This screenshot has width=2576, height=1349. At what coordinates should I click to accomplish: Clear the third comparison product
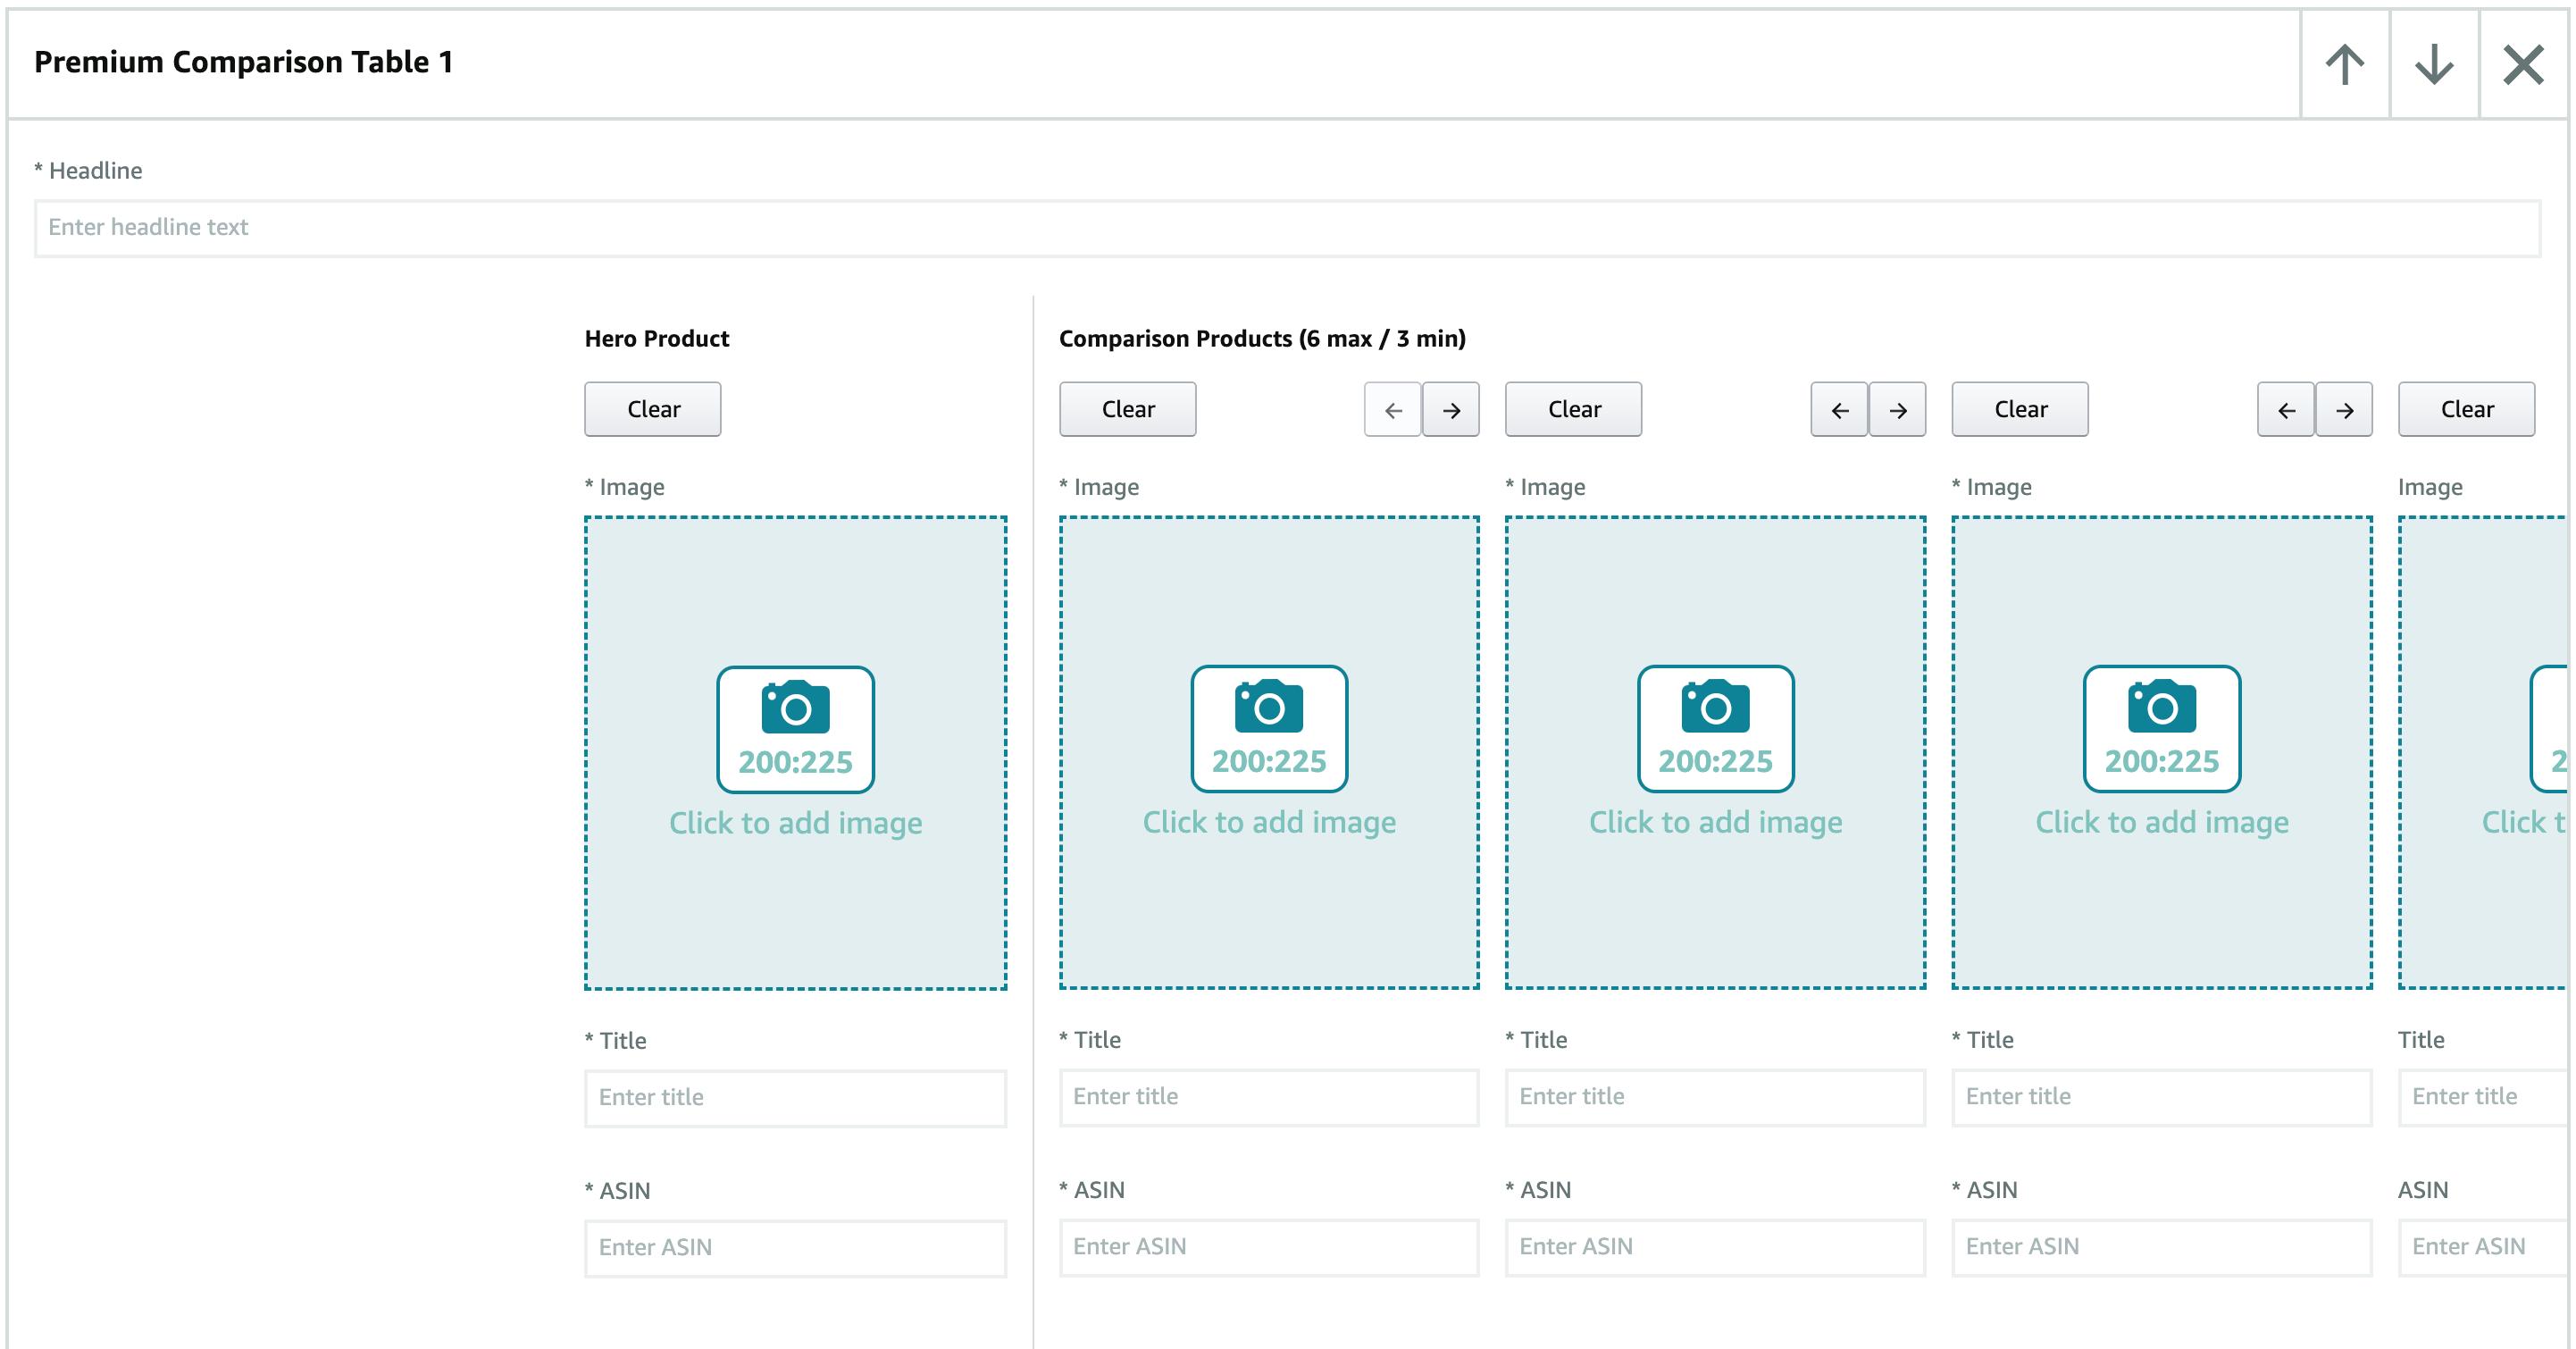[x=2020, y=409]
